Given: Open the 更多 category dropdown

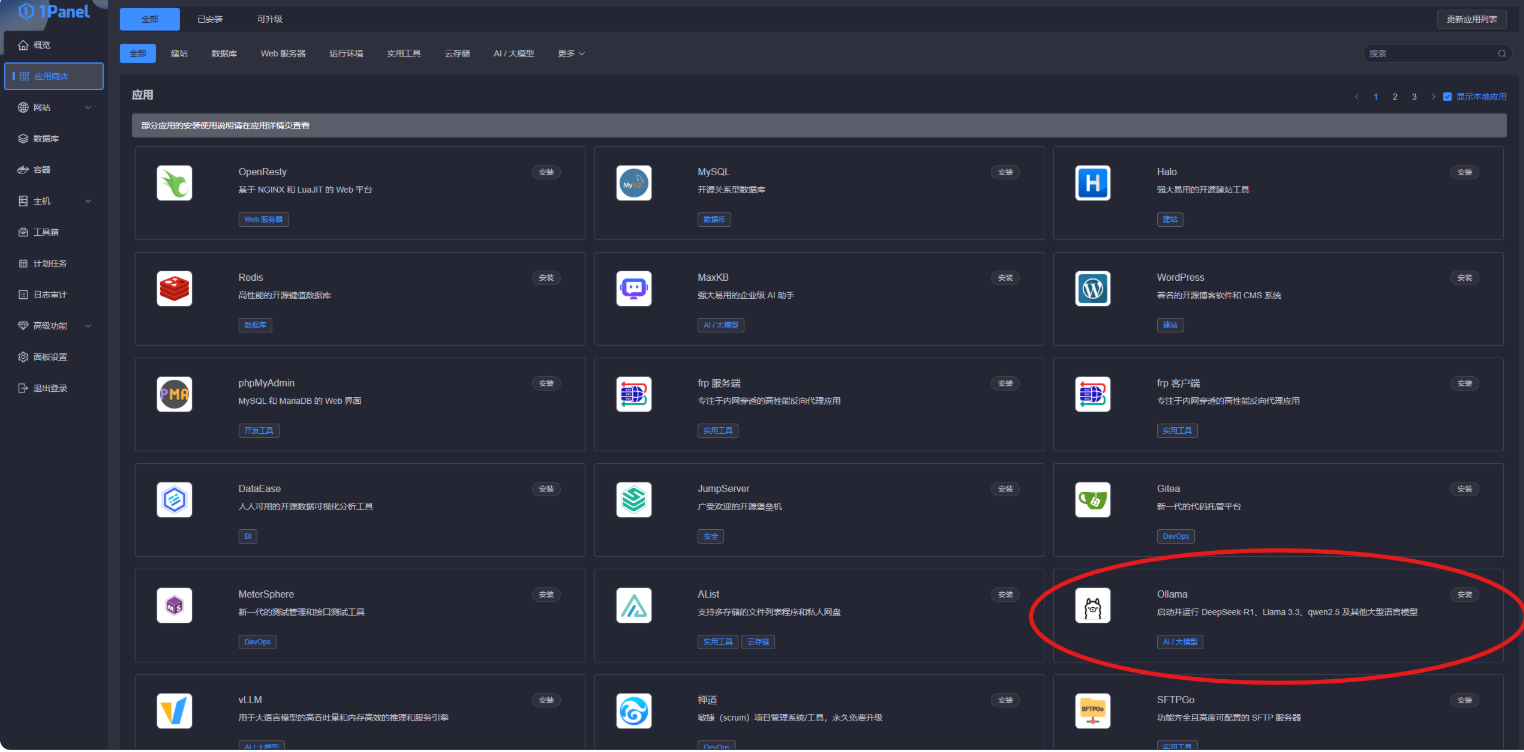Looking at the screenshot, I should click(571, 53).
